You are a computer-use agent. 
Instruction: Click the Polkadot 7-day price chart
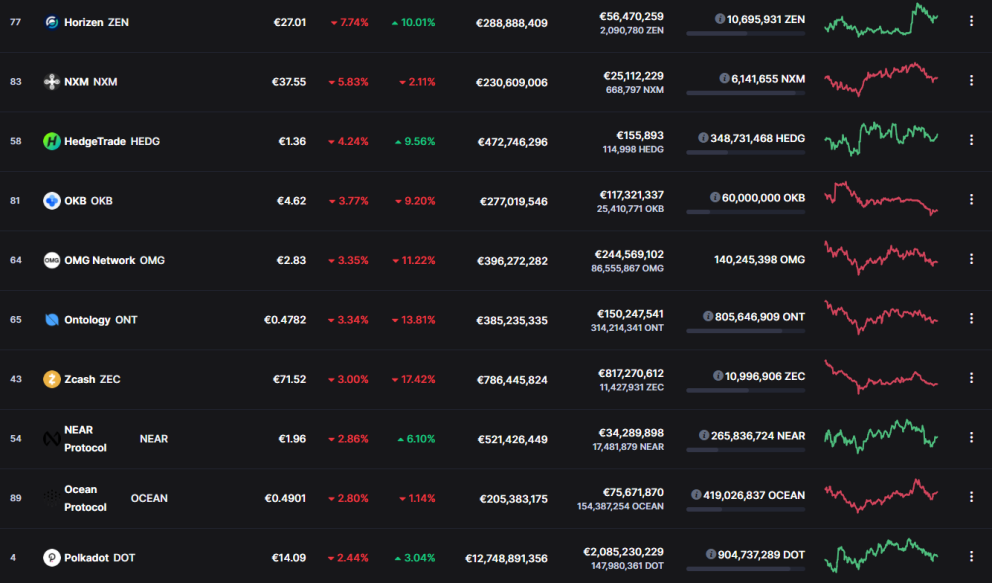tap(881, 555)
